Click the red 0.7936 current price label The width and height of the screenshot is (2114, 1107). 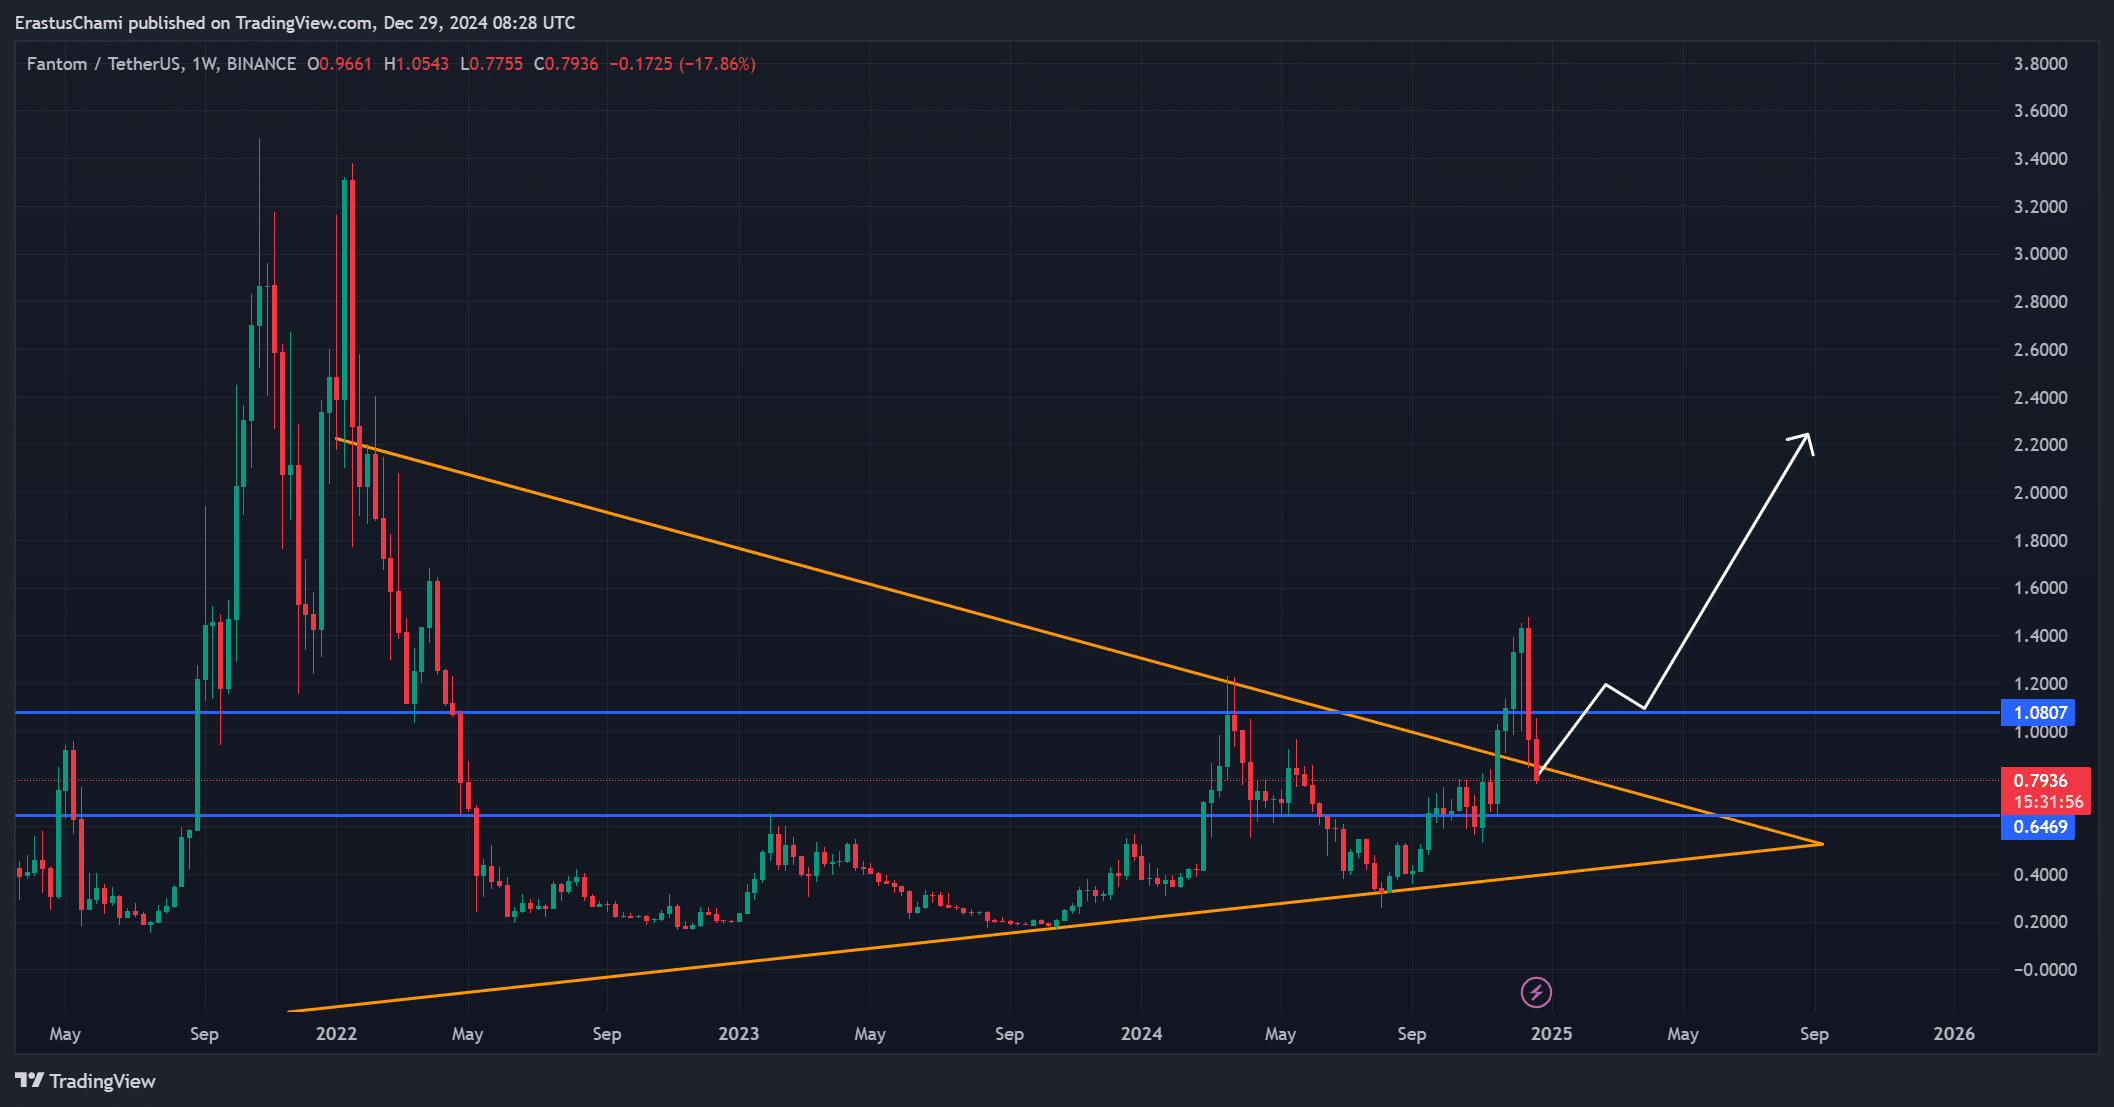2040,781
